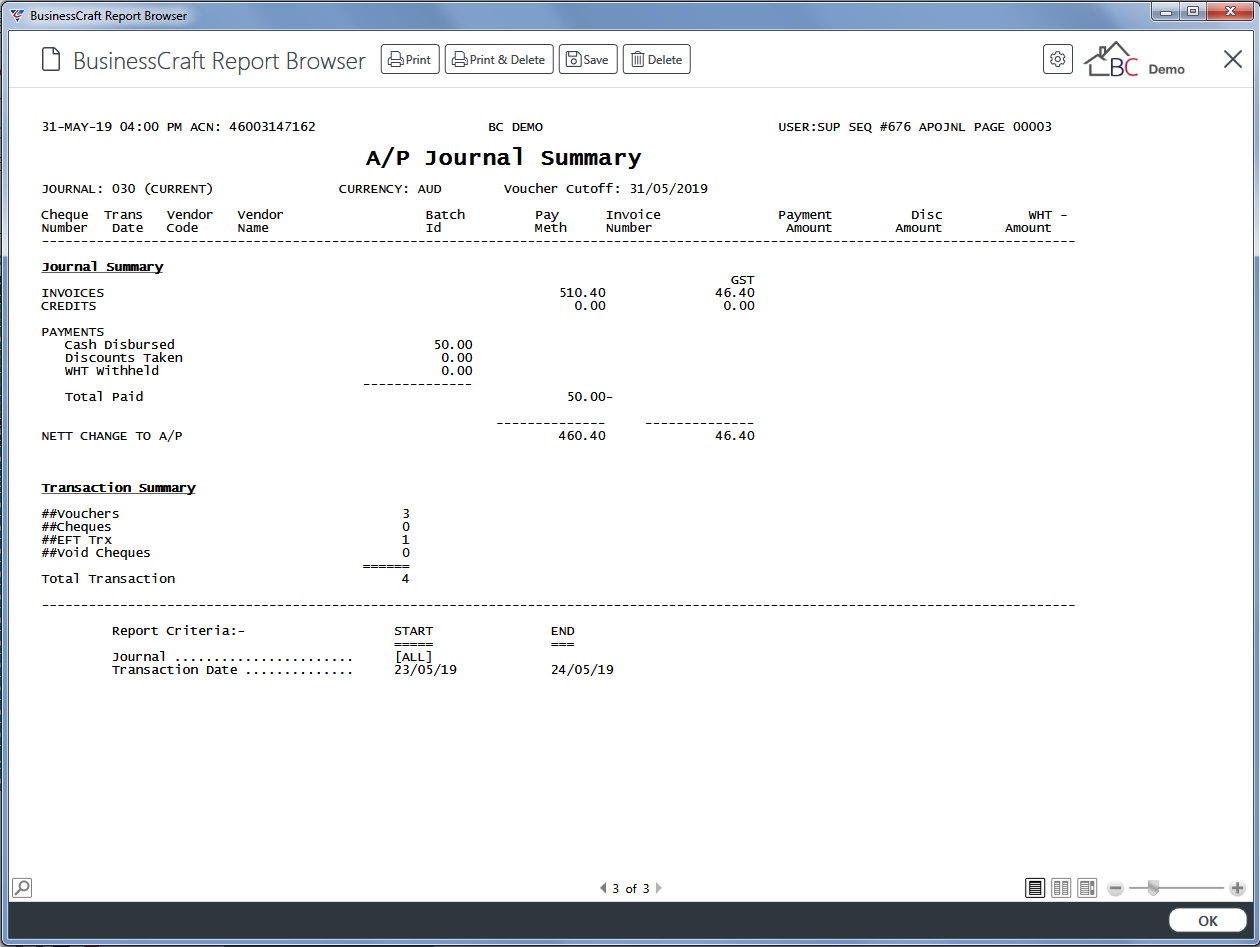The image size is (1260, 947).
Task: Click the 'Invoice Number' column header
Action: pyautogui.click(x=633, y=221)
